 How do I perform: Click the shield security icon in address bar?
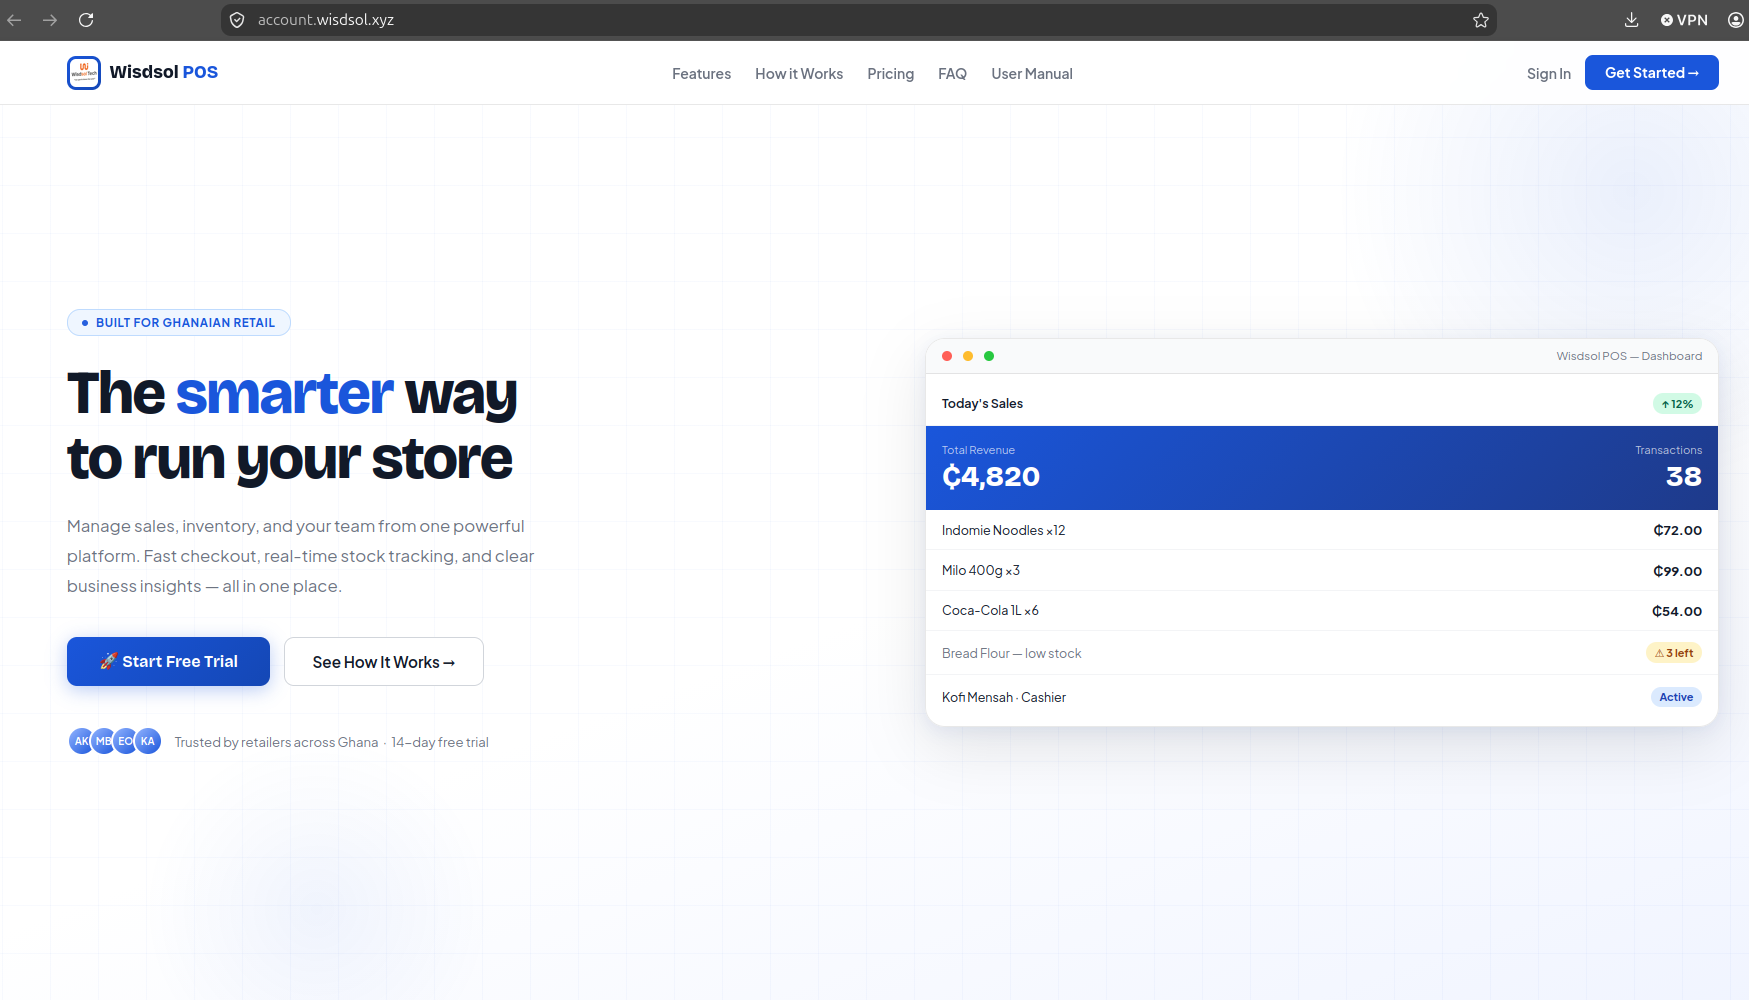tap(237, 20)
